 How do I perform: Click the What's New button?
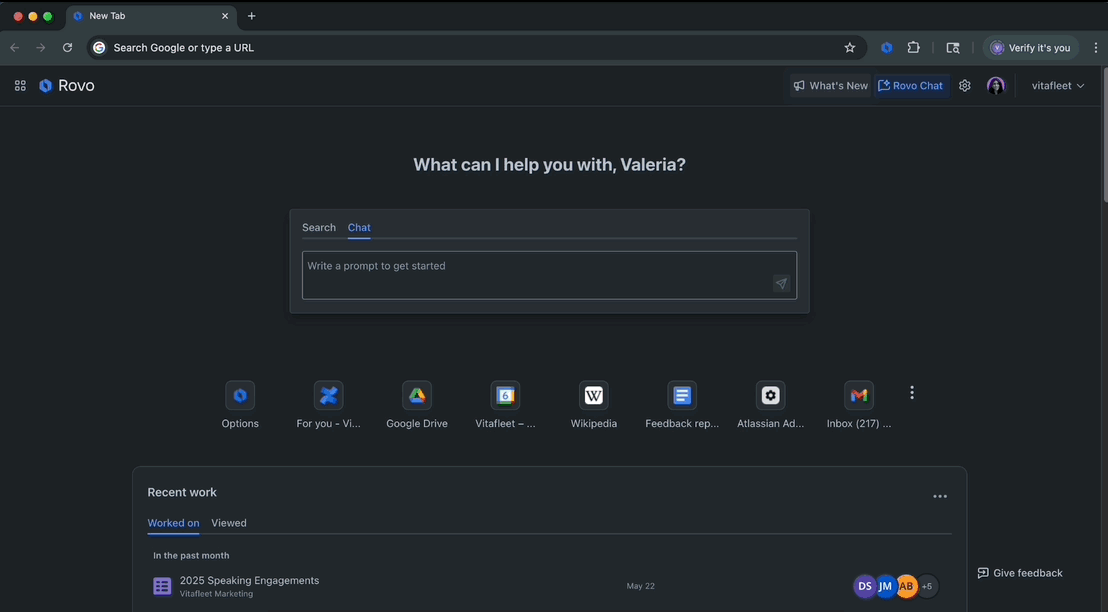tap(830, 86)
